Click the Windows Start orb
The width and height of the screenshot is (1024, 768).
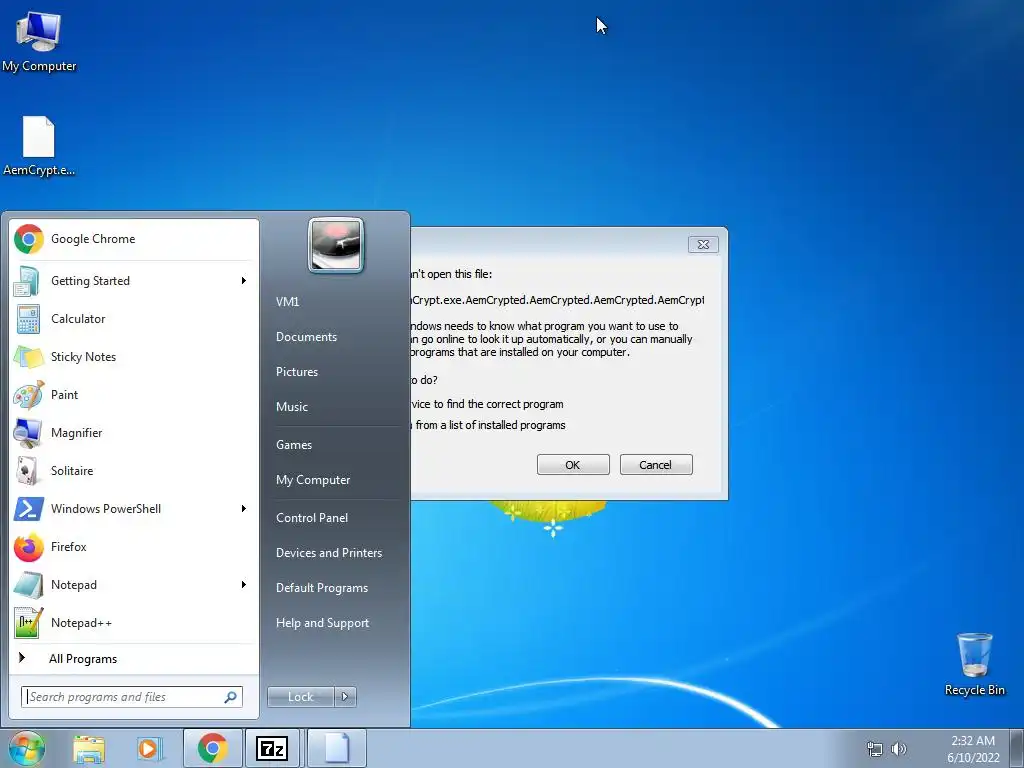click(x=26, y=748)
